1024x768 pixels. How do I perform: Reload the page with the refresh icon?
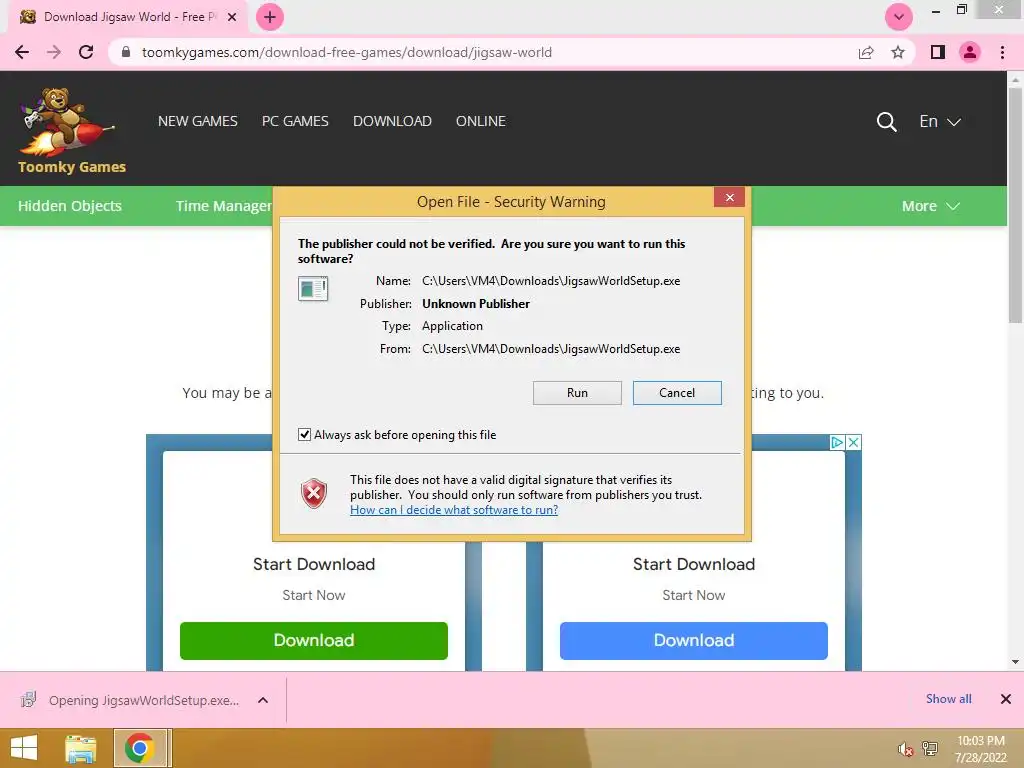pos(86,52)
